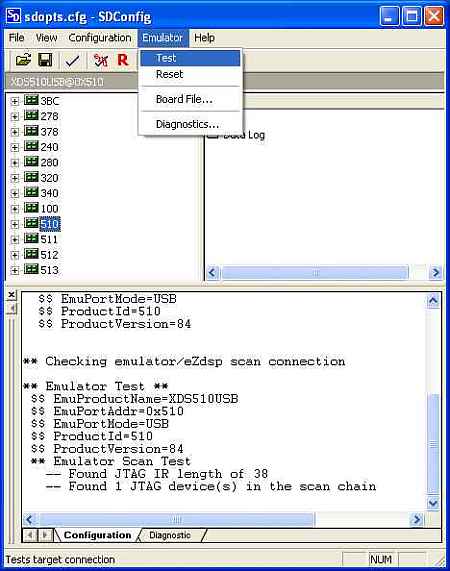
Task: Click the board icon next to 340
Action: coord(31,192)
